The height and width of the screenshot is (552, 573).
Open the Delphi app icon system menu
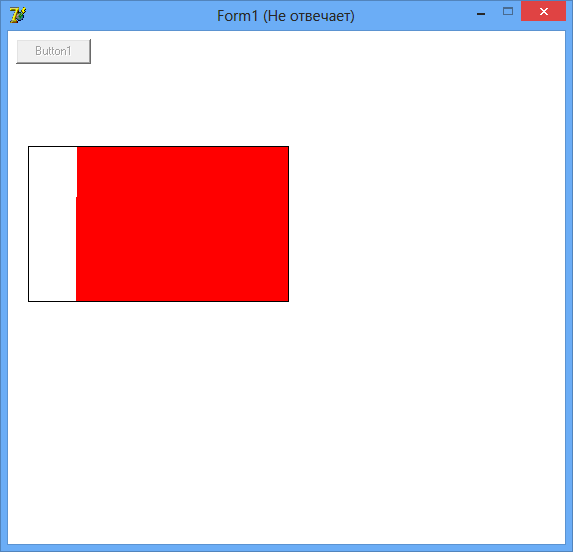click(x=18, y=16)
